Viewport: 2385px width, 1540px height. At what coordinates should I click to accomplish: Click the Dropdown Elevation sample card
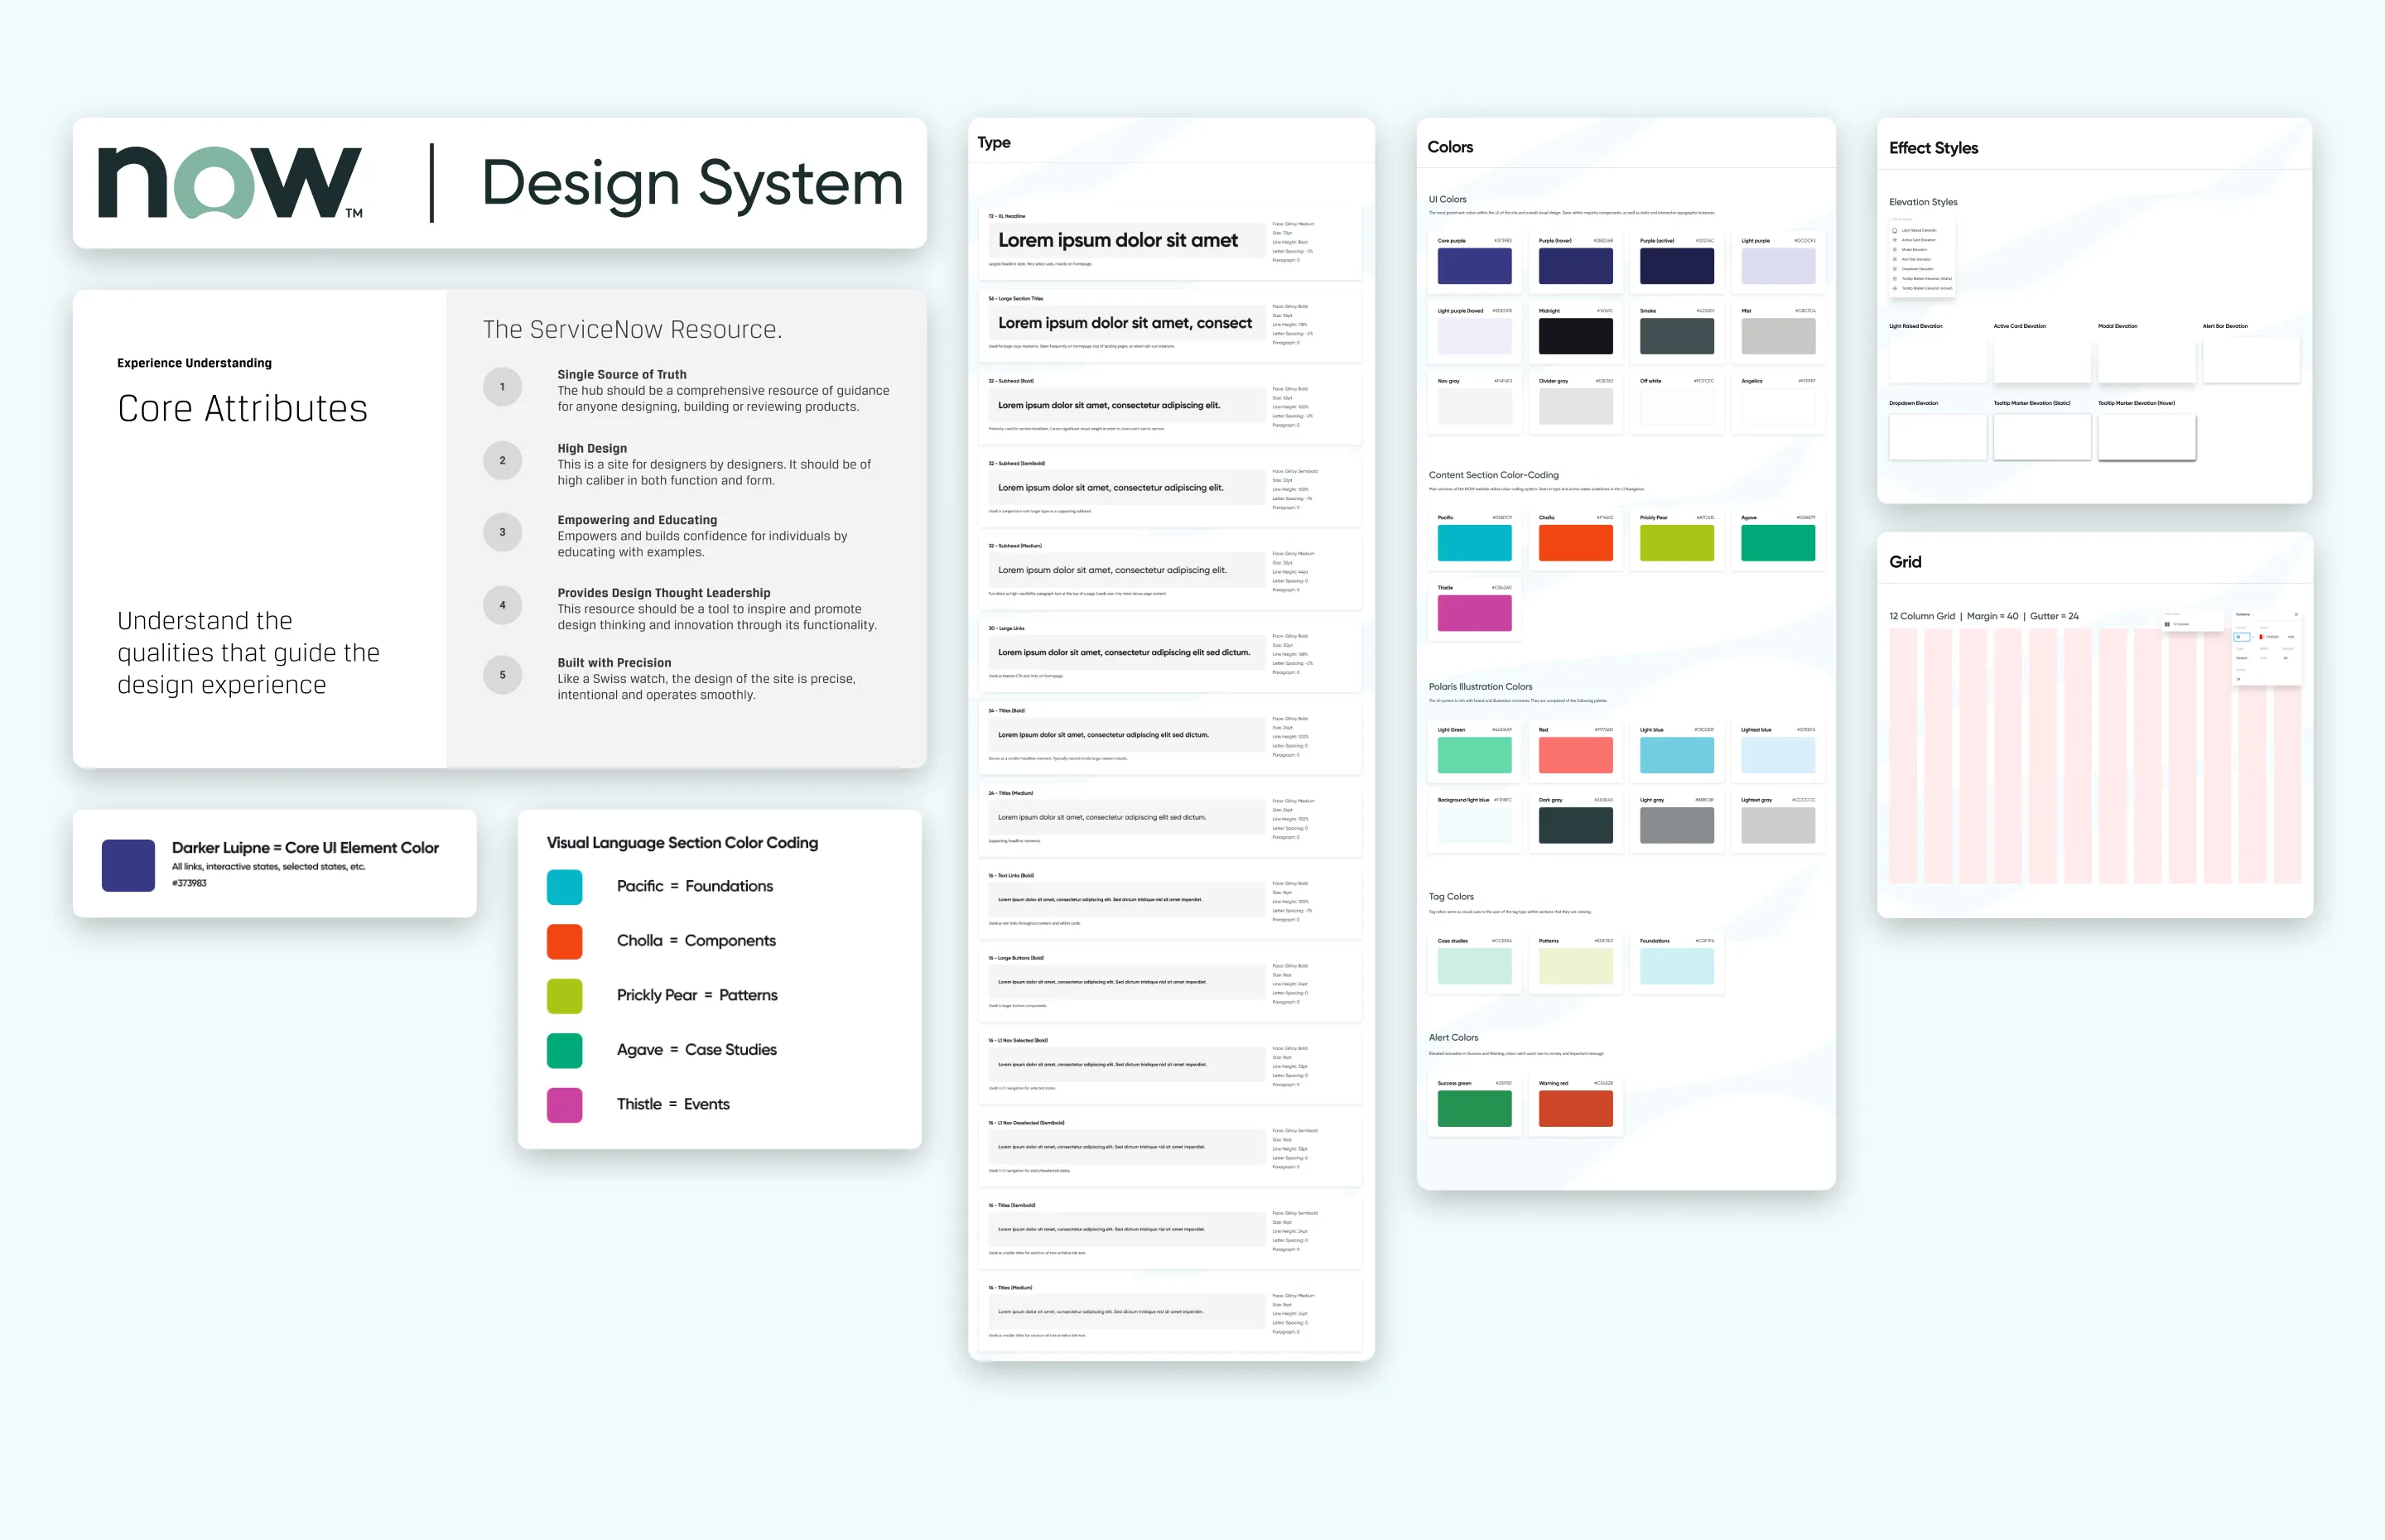(1937, 438)
